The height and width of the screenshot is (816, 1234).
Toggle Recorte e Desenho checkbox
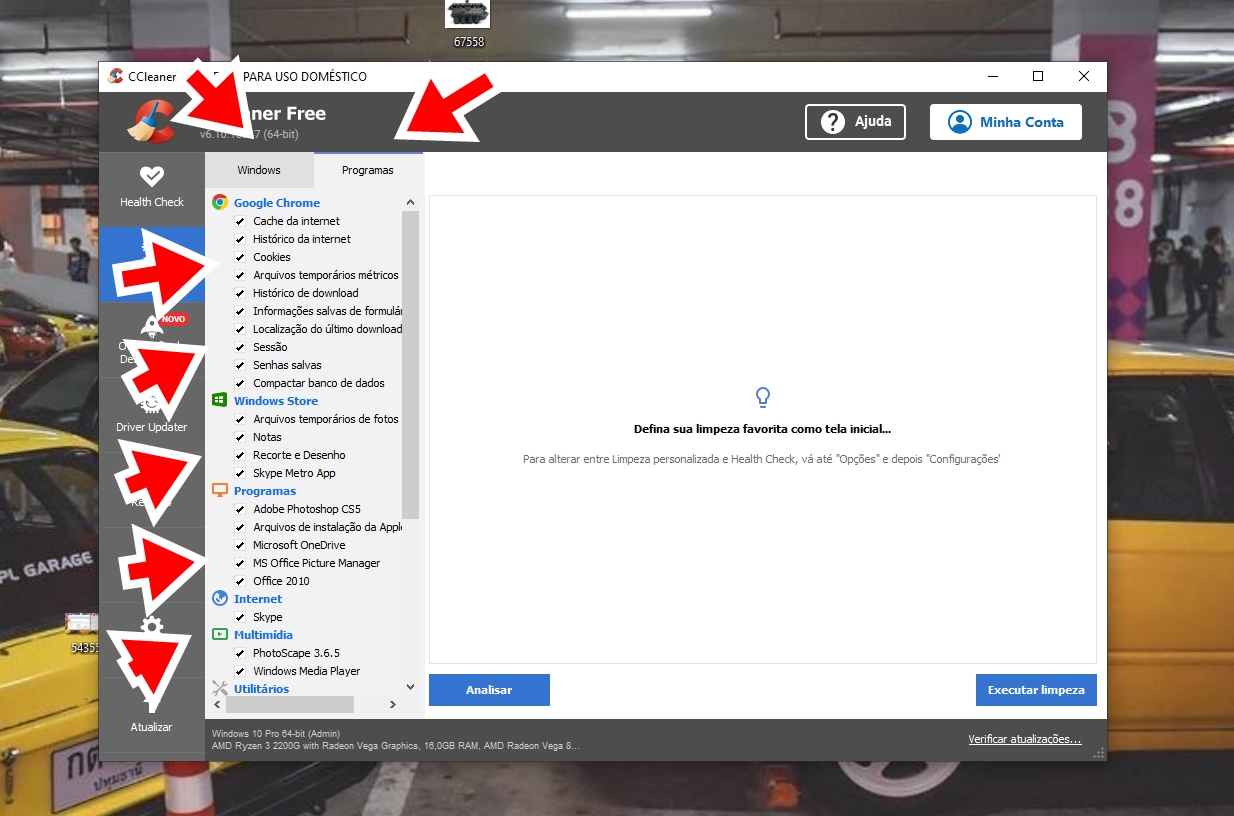tap(240, 455)
